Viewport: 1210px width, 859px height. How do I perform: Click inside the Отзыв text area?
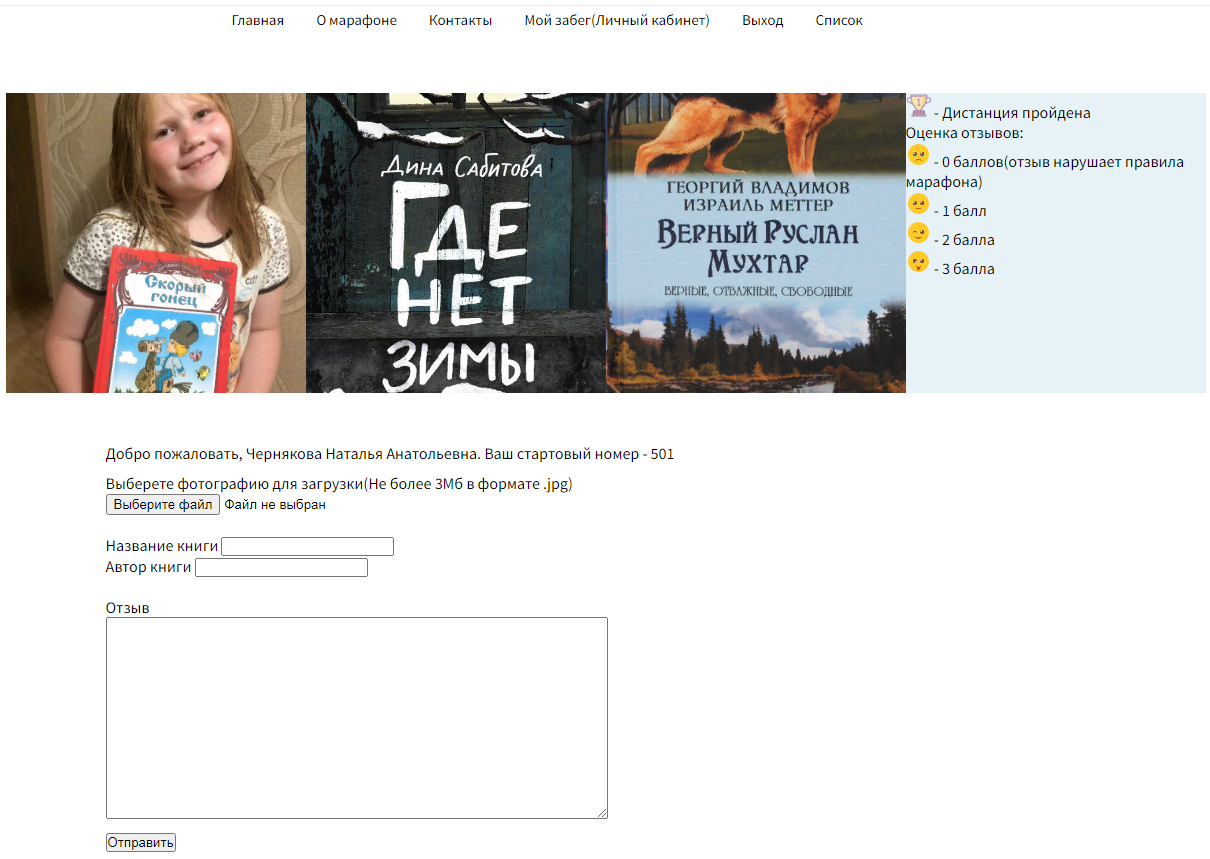point(357,718)
